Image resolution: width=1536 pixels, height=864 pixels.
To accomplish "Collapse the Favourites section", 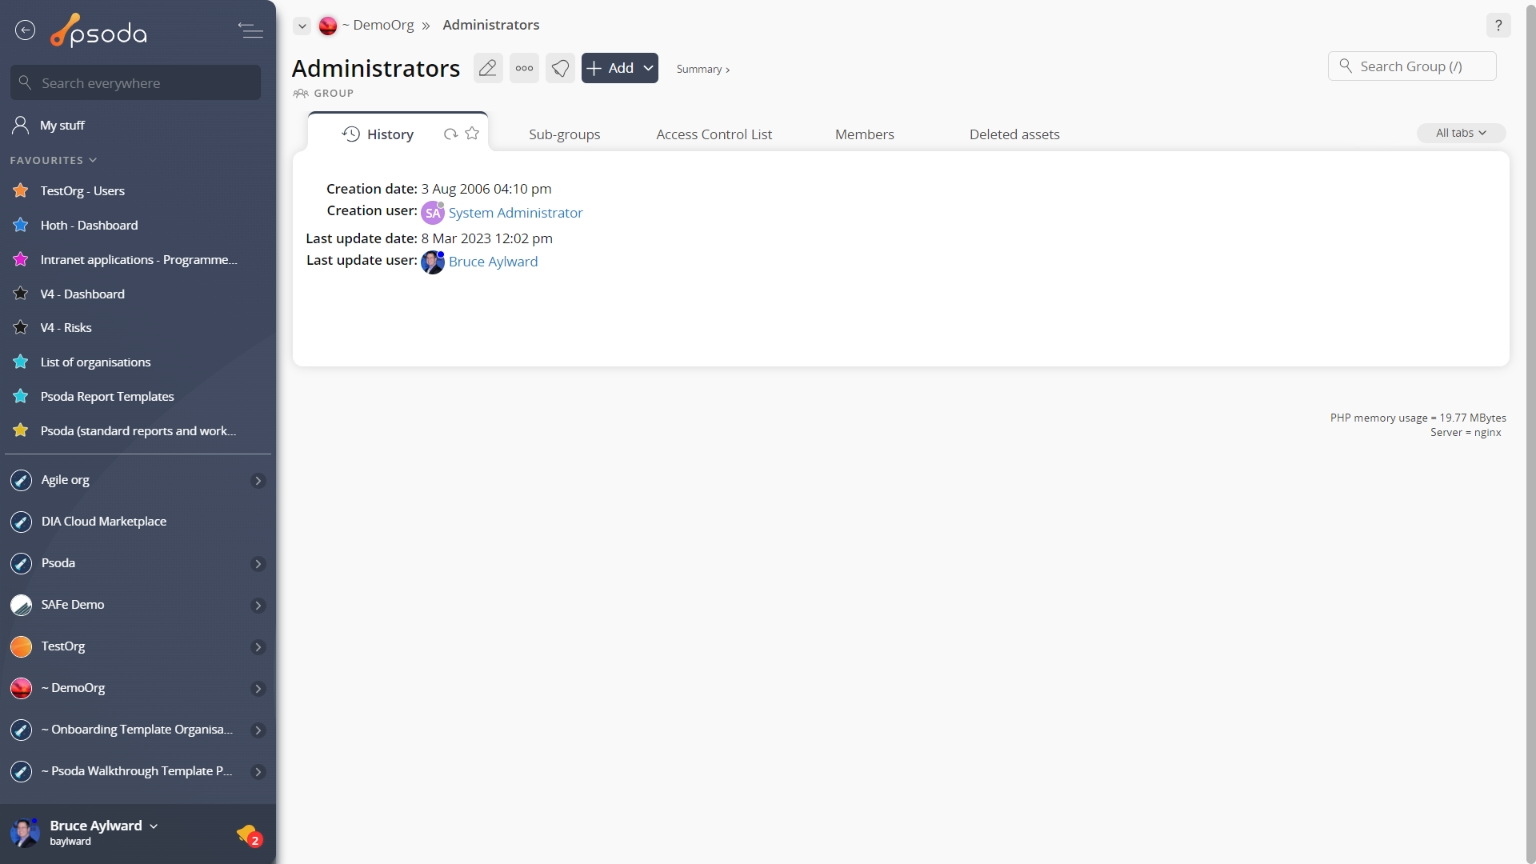I will [x=53, y=160].
